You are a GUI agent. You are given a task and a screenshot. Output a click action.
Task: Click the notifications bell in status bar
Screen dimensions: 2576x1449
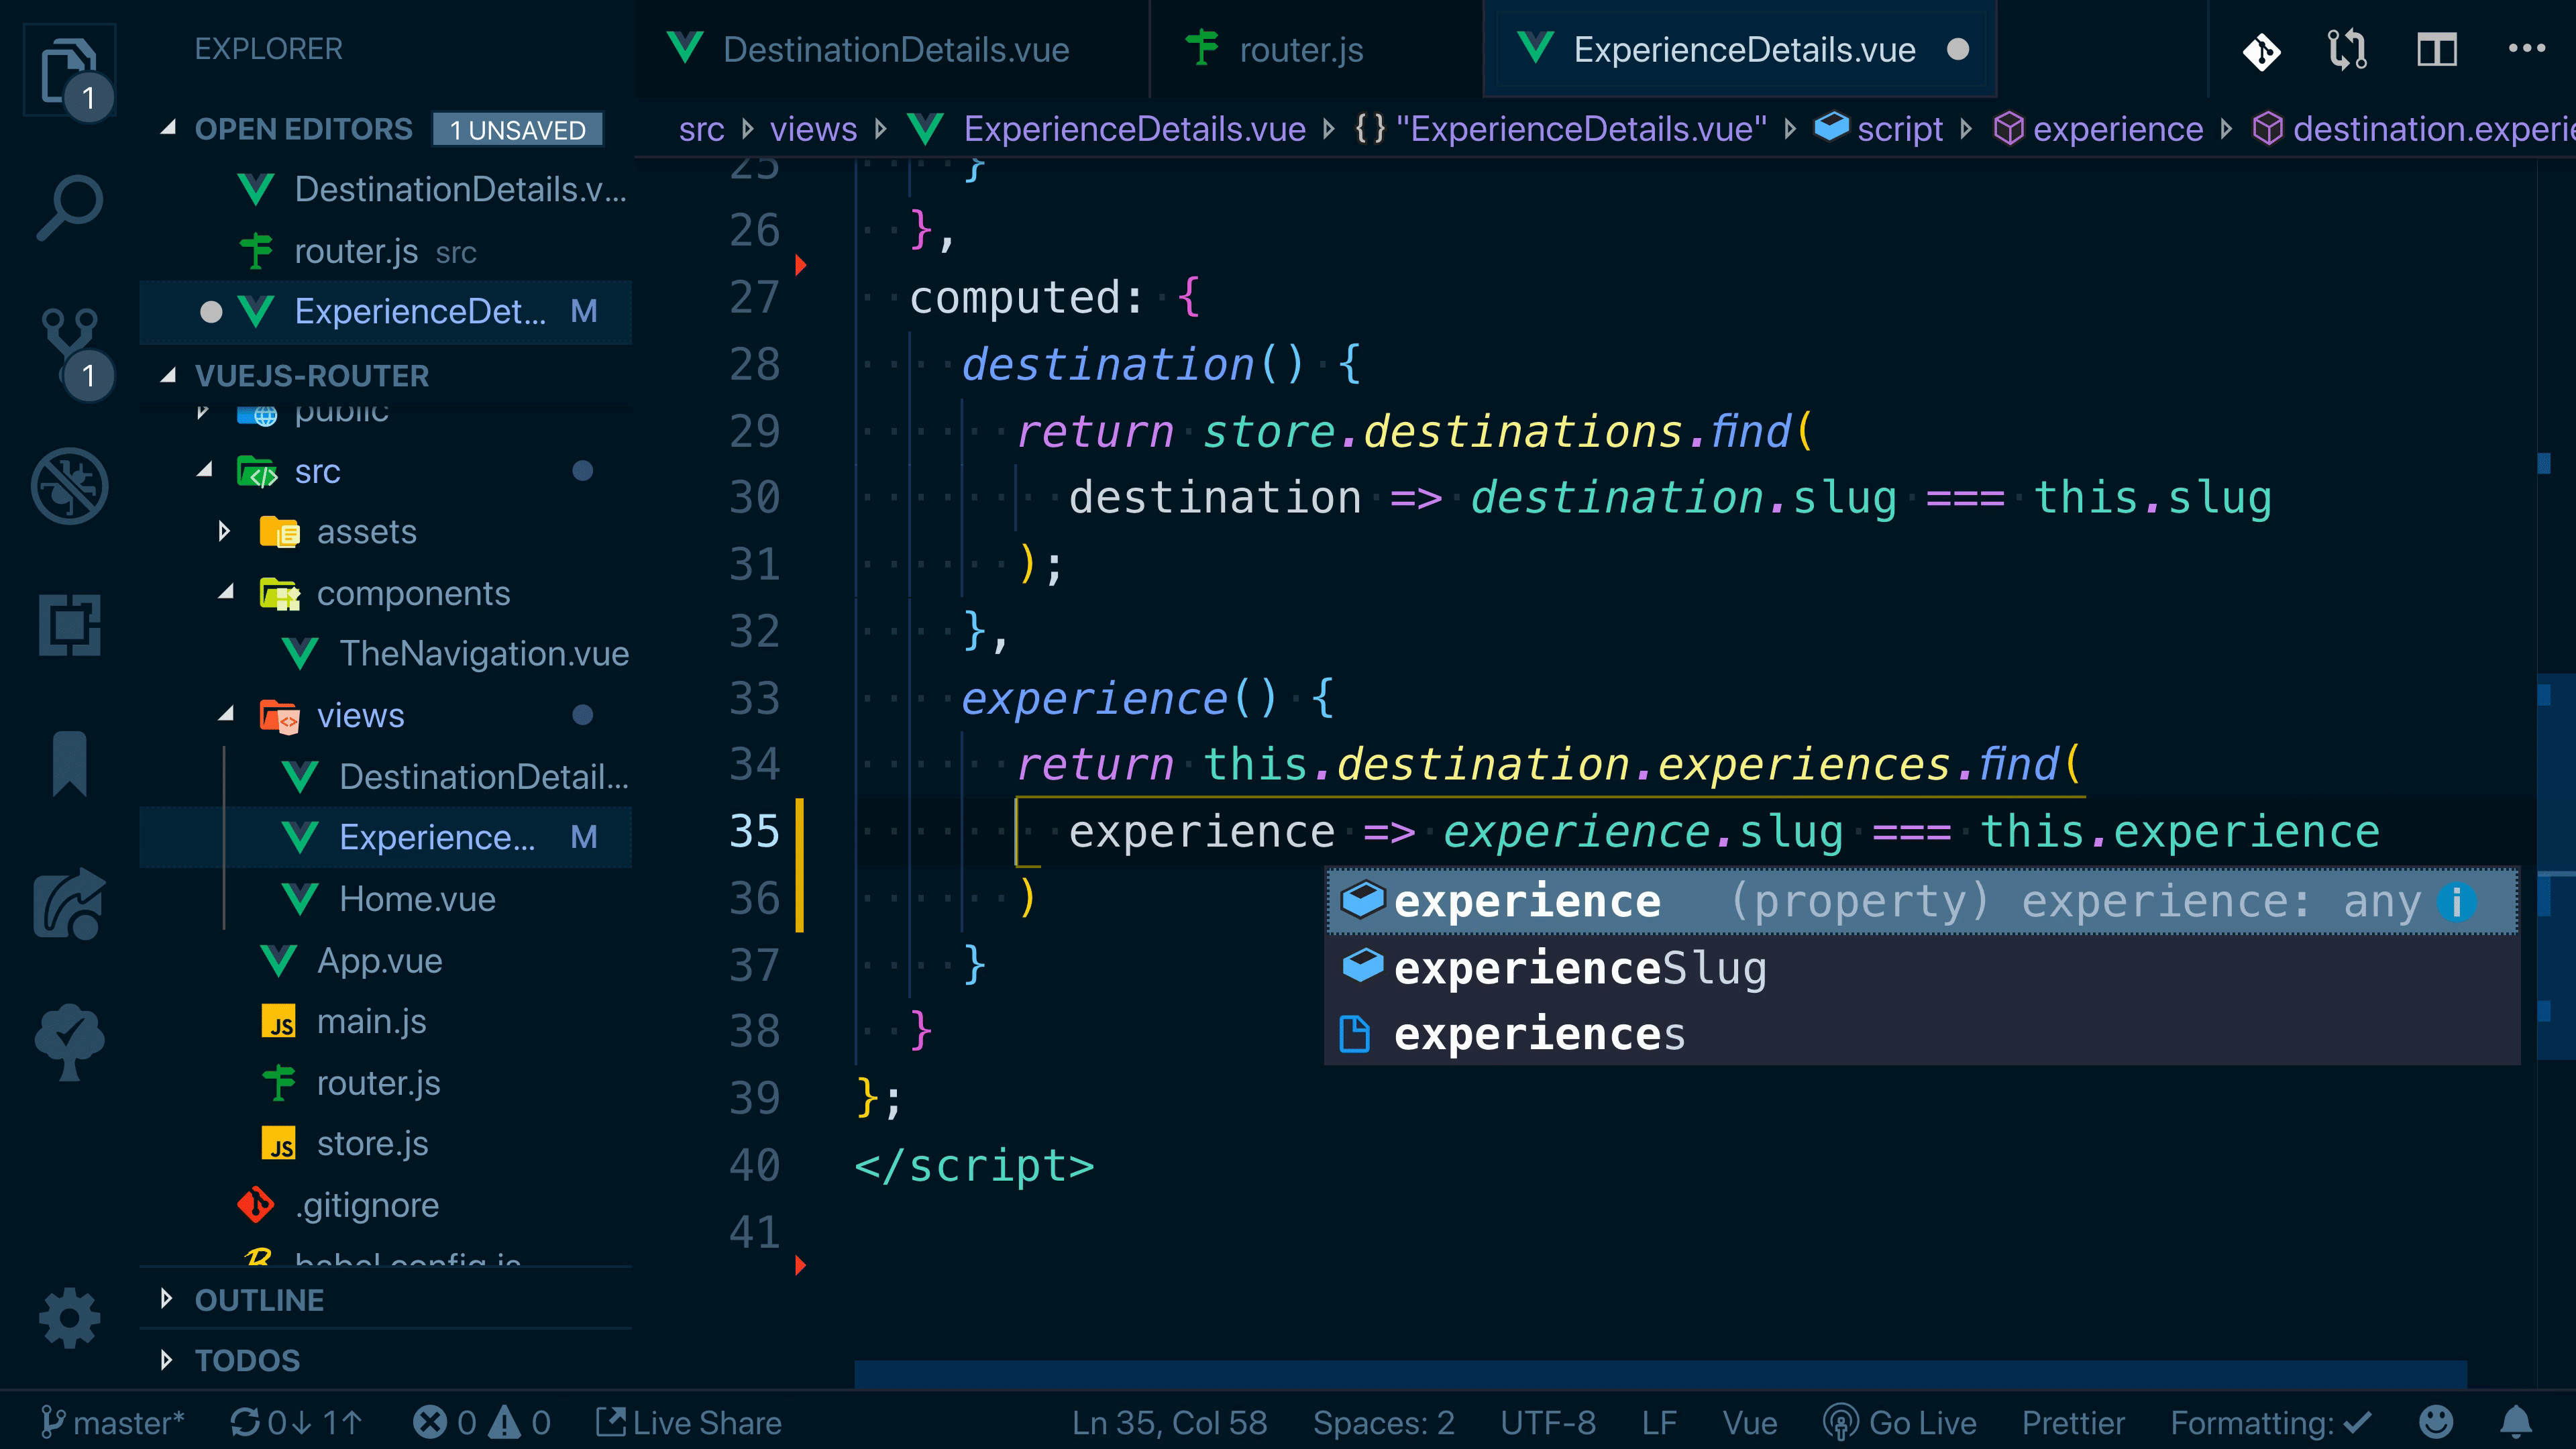pyautogui.click(x=2515, y=1422)
